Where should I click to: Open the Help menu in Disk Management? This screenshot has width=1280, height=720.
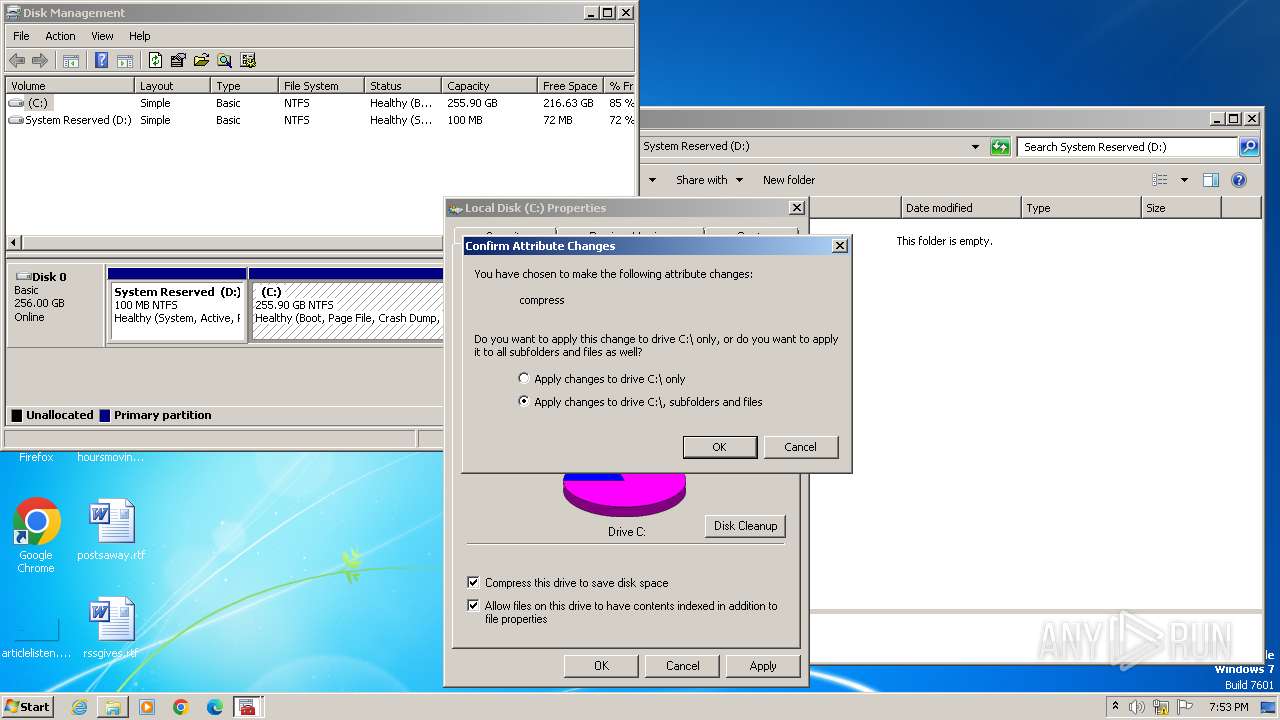click(x=140, y=36)
